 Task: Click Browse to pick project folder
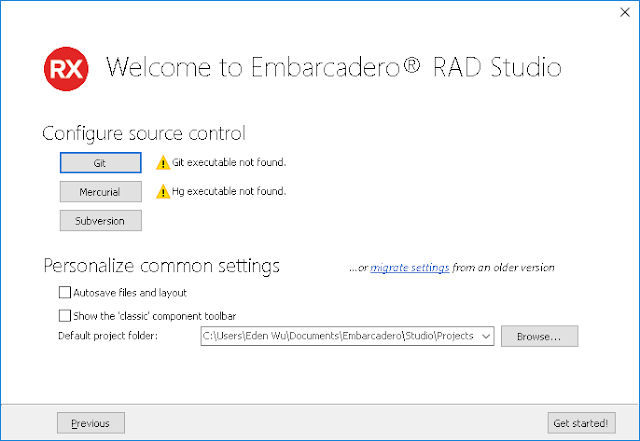tap(539, 336)
